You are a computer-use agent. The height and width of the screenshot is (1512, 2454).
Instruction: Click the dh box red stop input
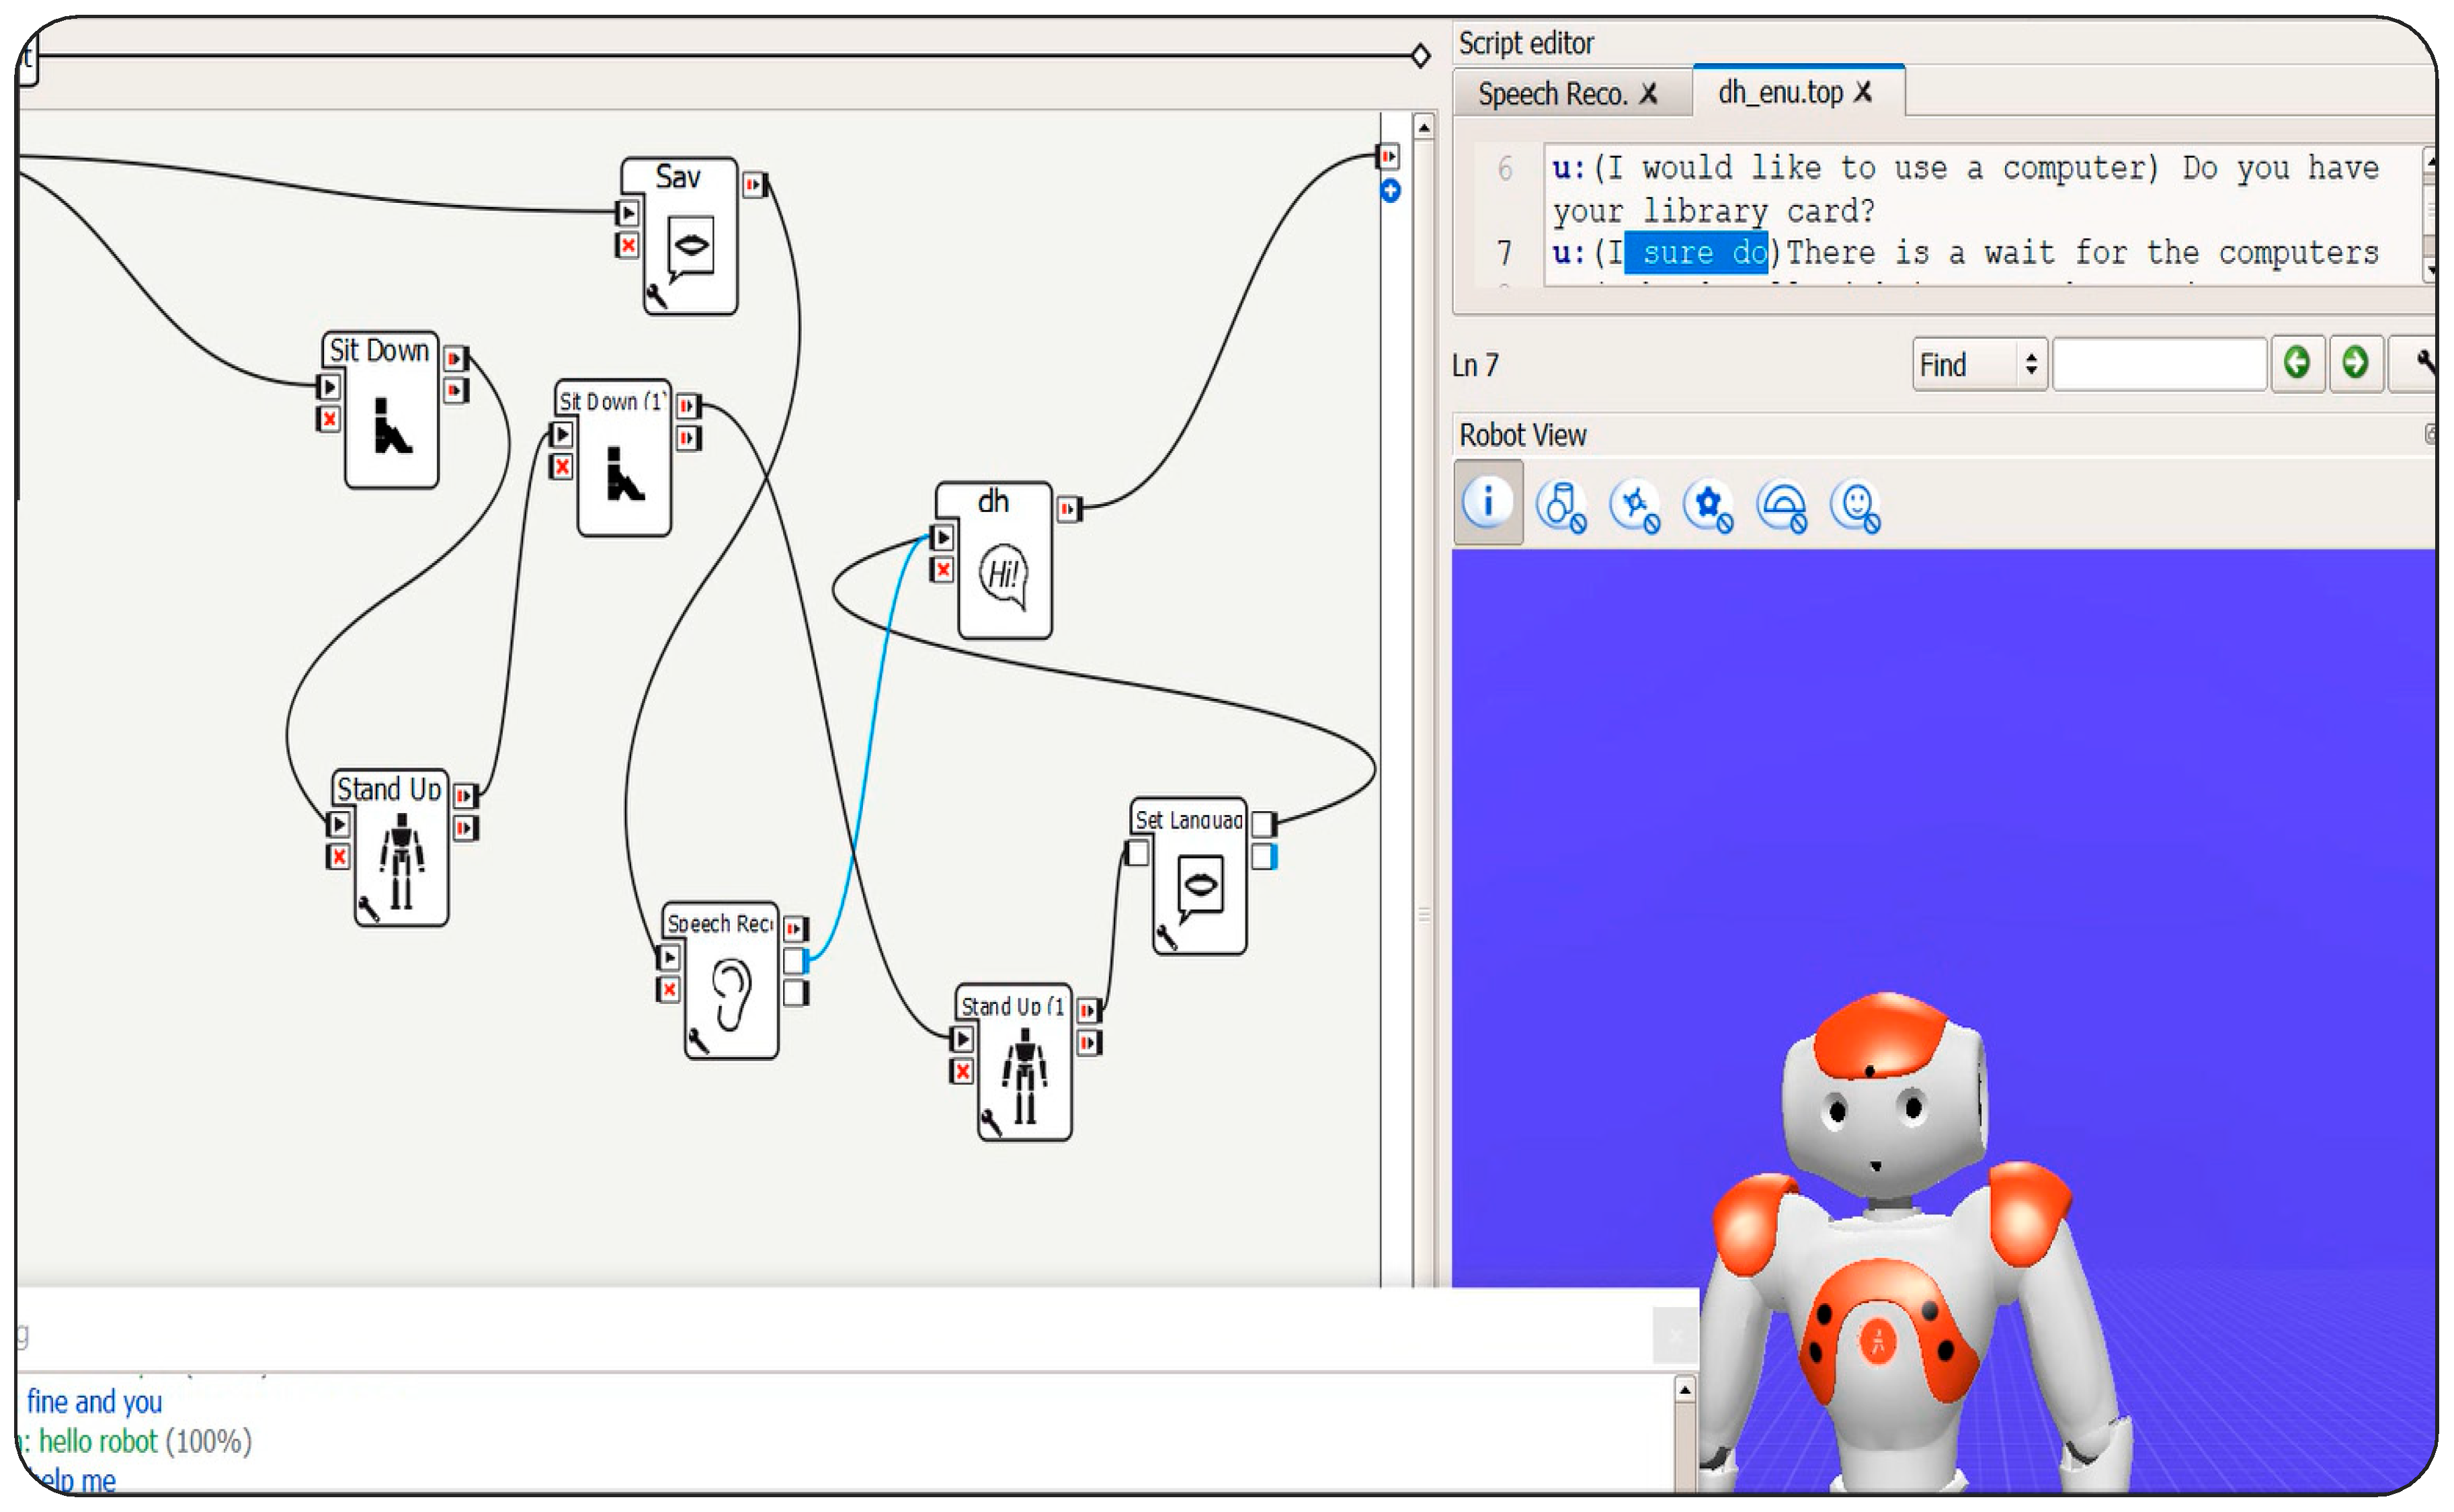pos(942,570)
